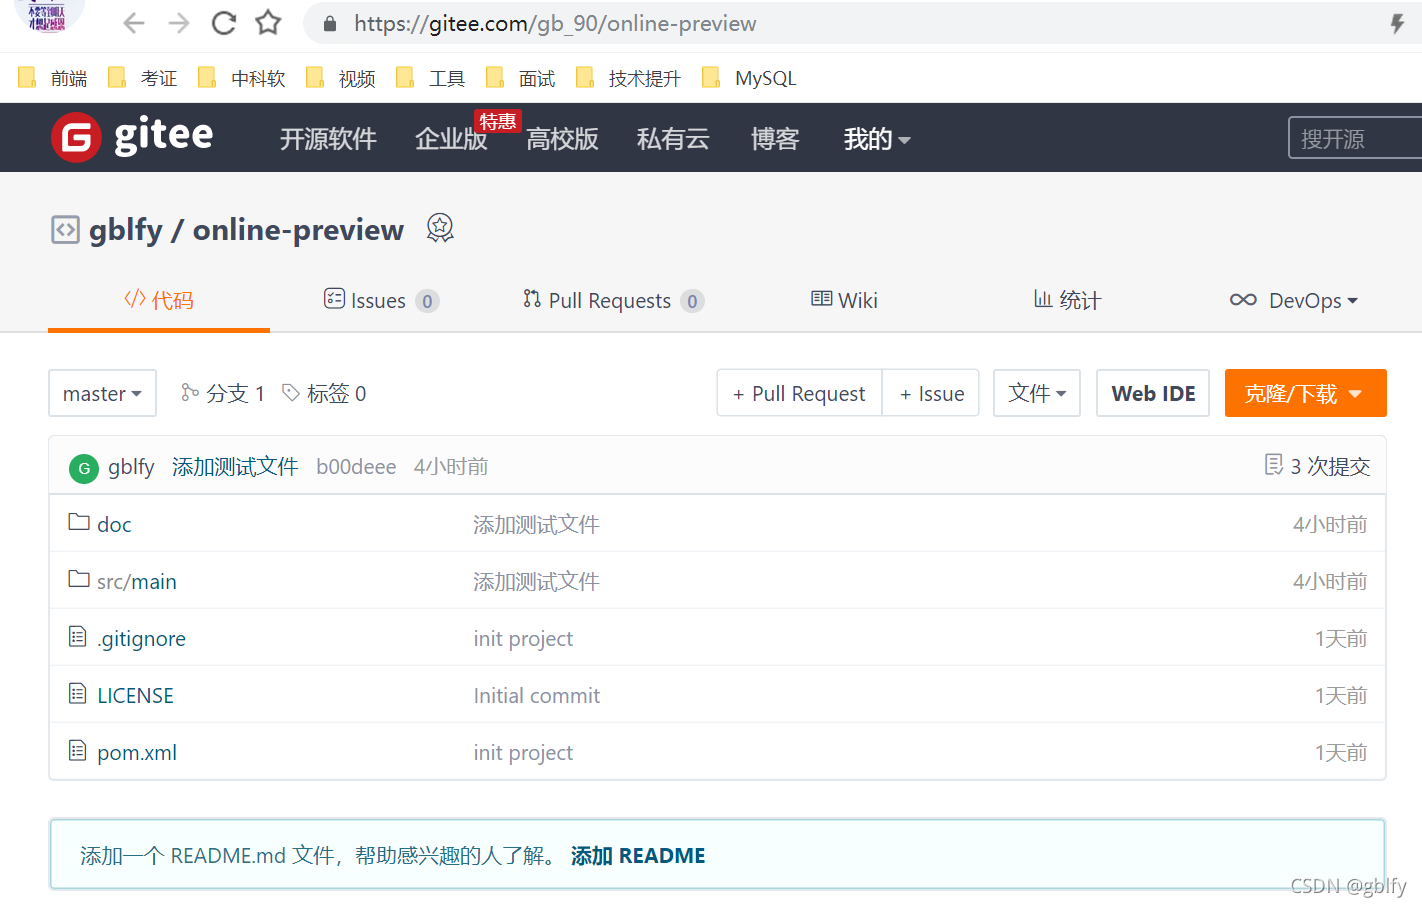The image size is (1422, 907).
Task: Open the 中科软 bookmark folder
Action: [242, 78]
